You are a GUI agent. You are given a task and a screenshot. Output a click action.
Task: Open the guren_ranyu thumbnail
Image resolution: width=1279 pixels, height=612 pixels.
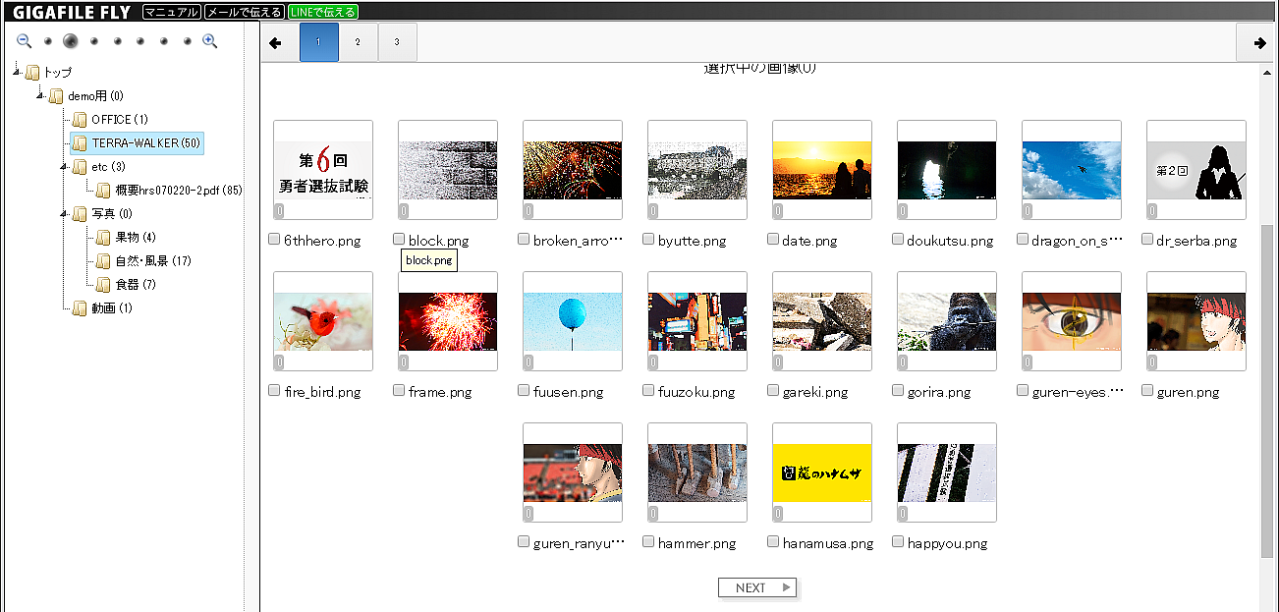coord(572,472)
